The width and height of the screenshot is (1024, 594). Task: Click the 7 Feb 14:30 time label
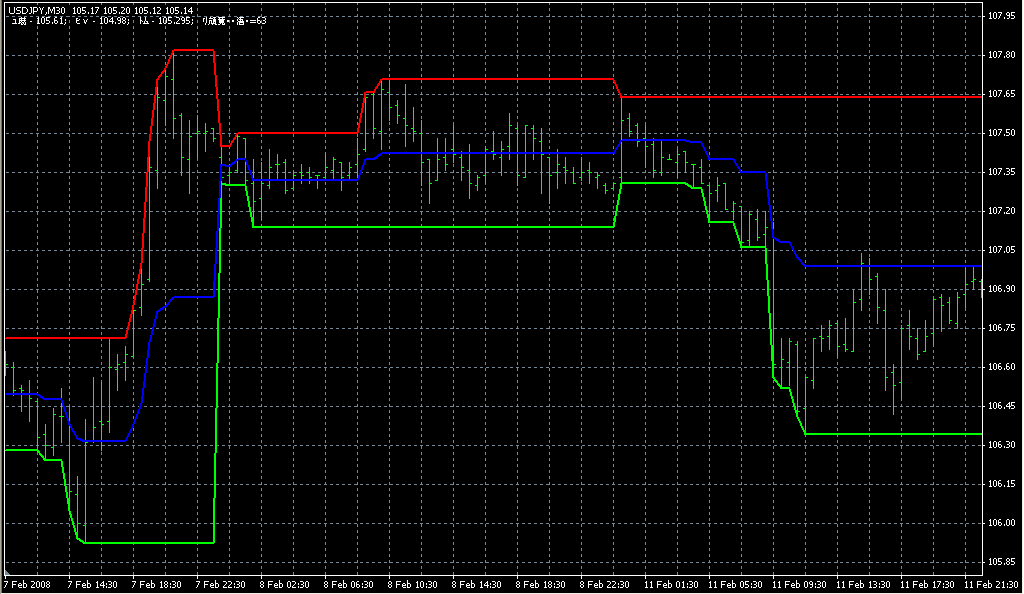[93, 585]
